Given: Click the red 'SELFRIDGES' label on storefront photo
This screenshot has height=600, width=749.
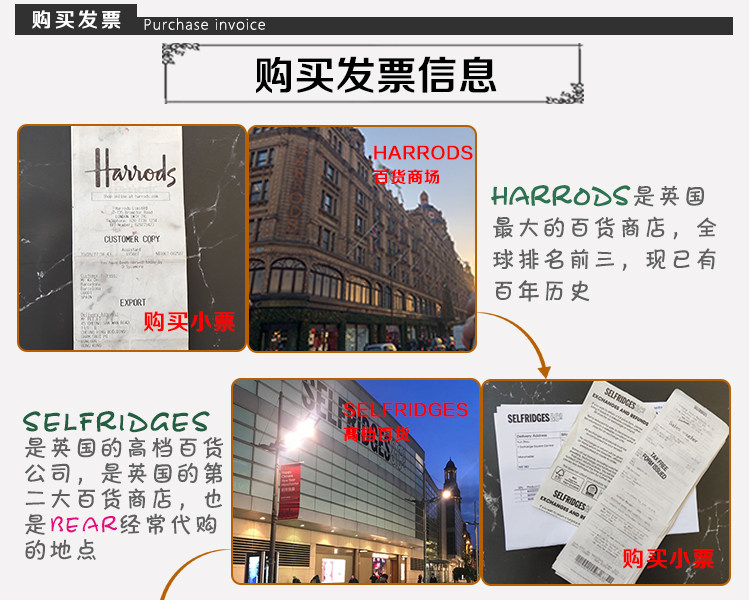Looking at the screenshot, I should pos(406,410).
